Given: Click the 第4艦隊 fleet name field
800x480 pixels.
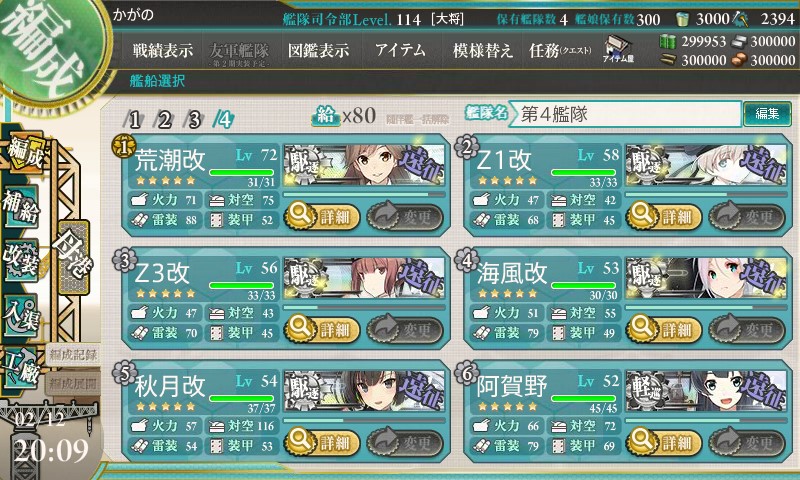Looking at the screenshot, I should pos(626,114).
